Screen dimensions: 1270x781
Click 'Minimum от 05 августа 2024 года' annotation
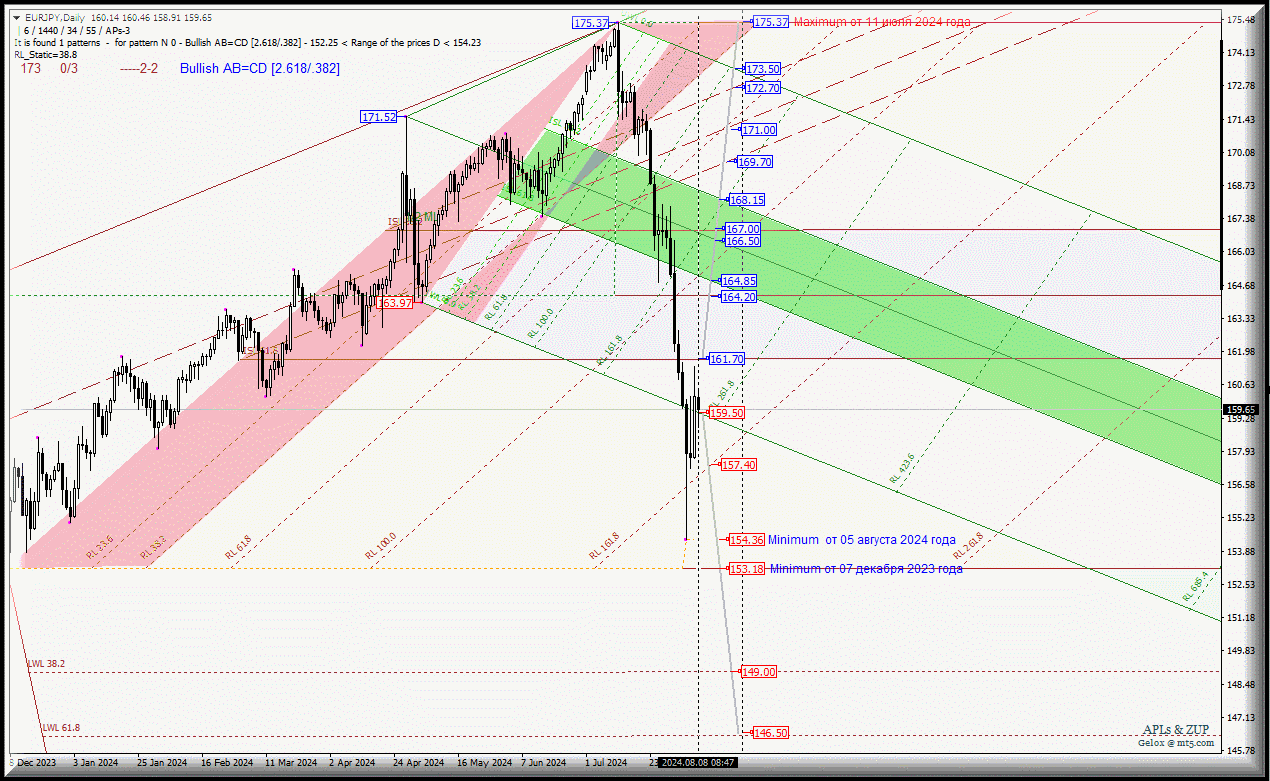point(861,540)
